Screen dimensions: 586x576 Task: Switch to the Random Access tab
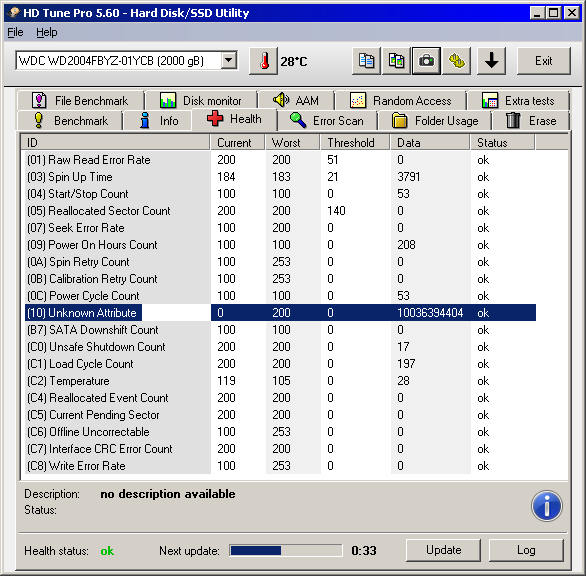(x=401, y=101)
